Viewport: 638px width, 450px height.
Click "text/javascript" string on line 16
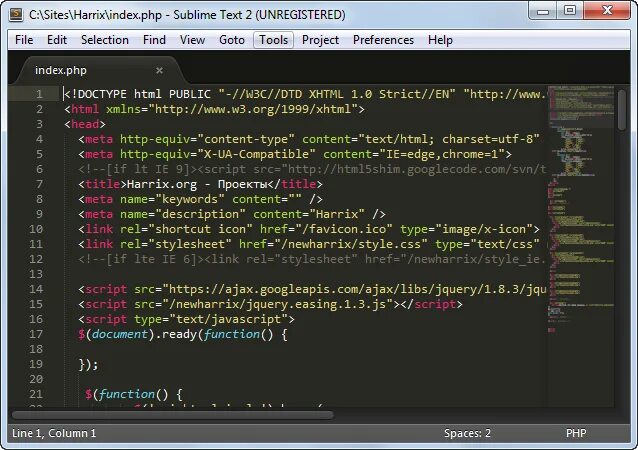(228, 319)
